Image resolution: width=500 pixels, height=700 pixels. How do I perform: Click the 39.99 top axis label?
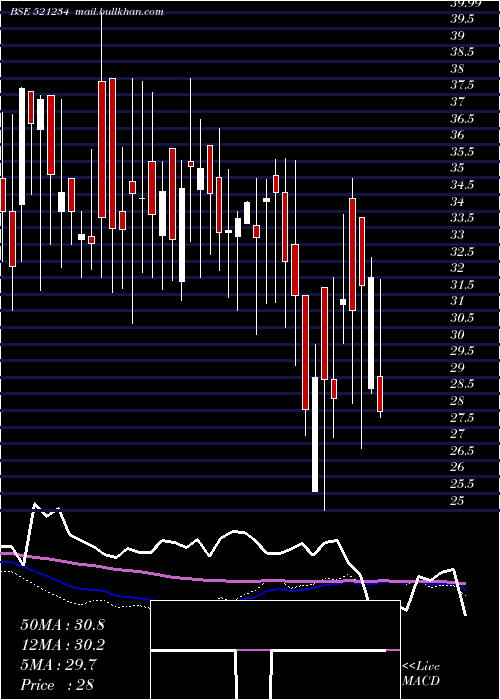coord(465,4)
